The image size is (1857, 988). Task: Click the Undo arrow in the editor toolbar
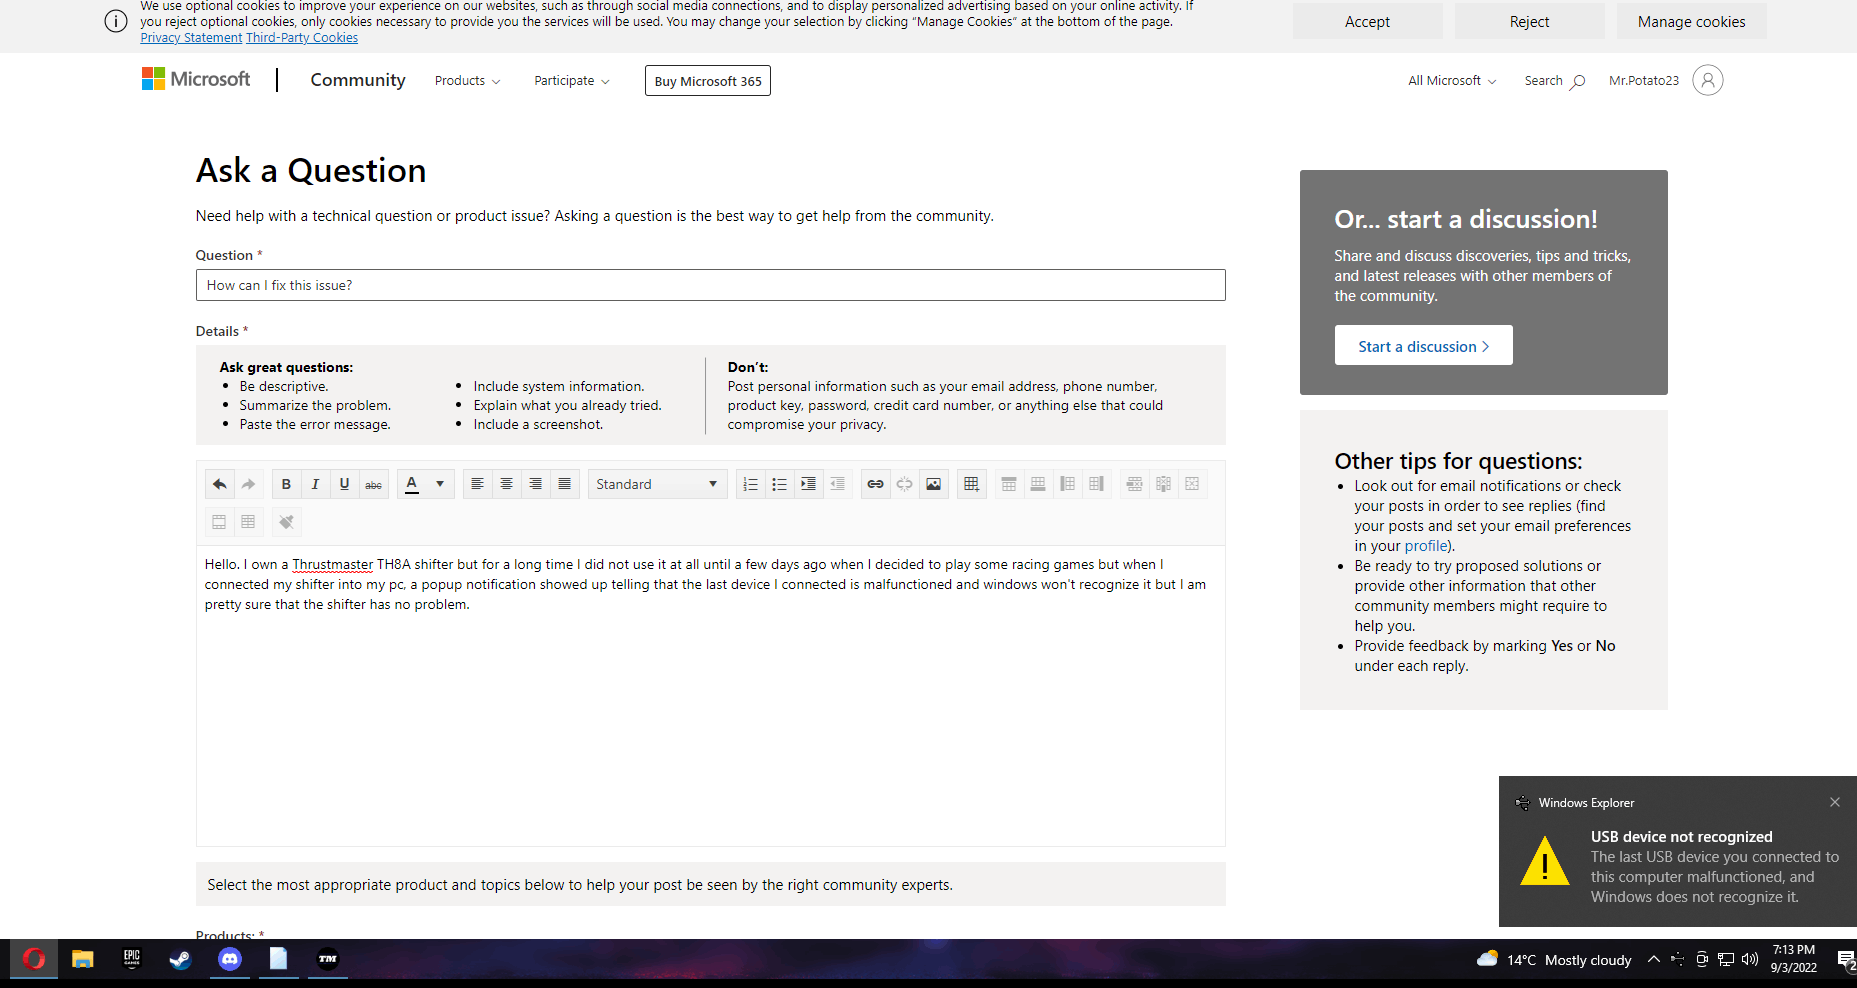[219, 484]
